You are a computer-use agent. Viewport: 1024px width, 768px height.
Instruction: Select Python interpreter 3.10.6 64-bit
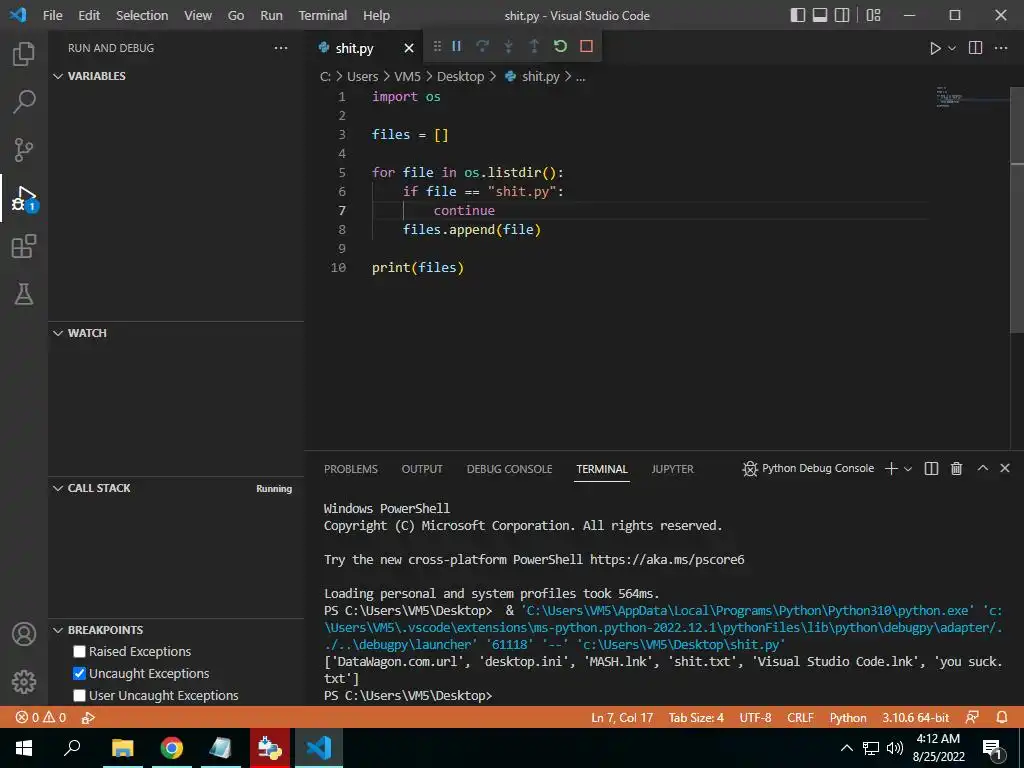click(916, 718)
